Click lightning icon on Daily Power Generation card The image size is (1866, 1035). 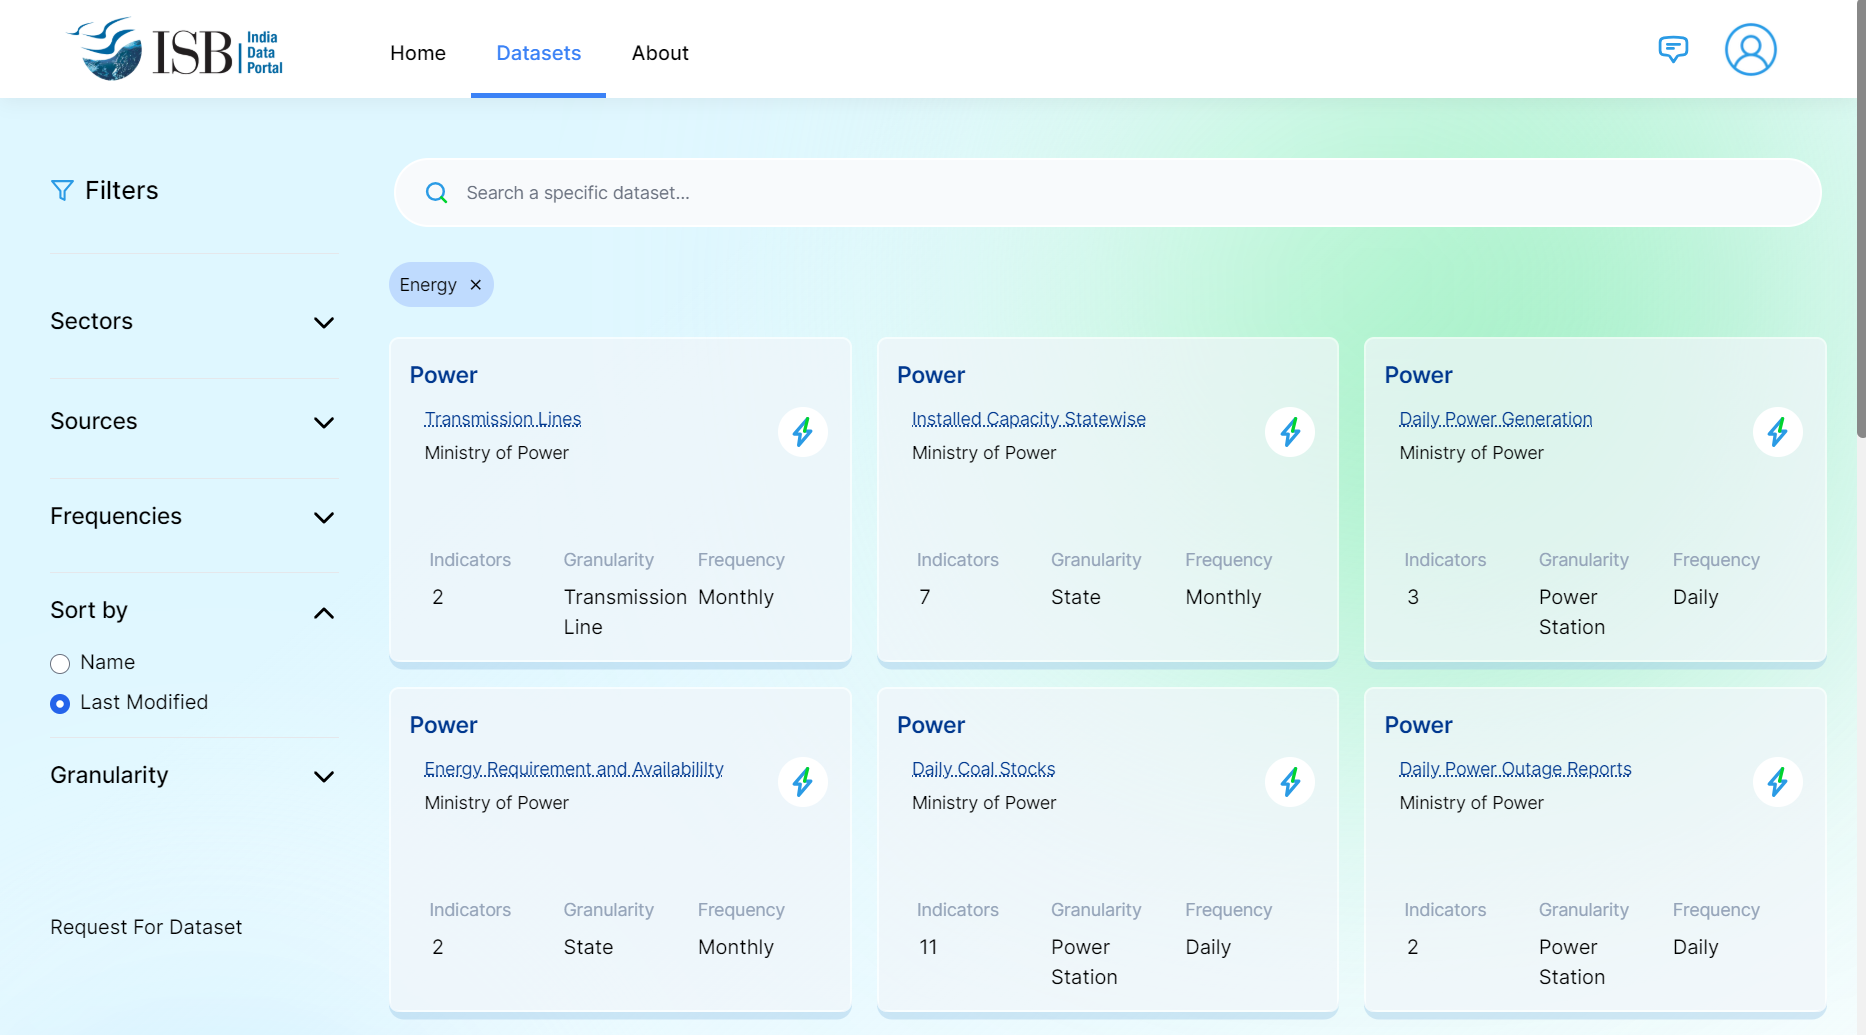pos(1777,432)
